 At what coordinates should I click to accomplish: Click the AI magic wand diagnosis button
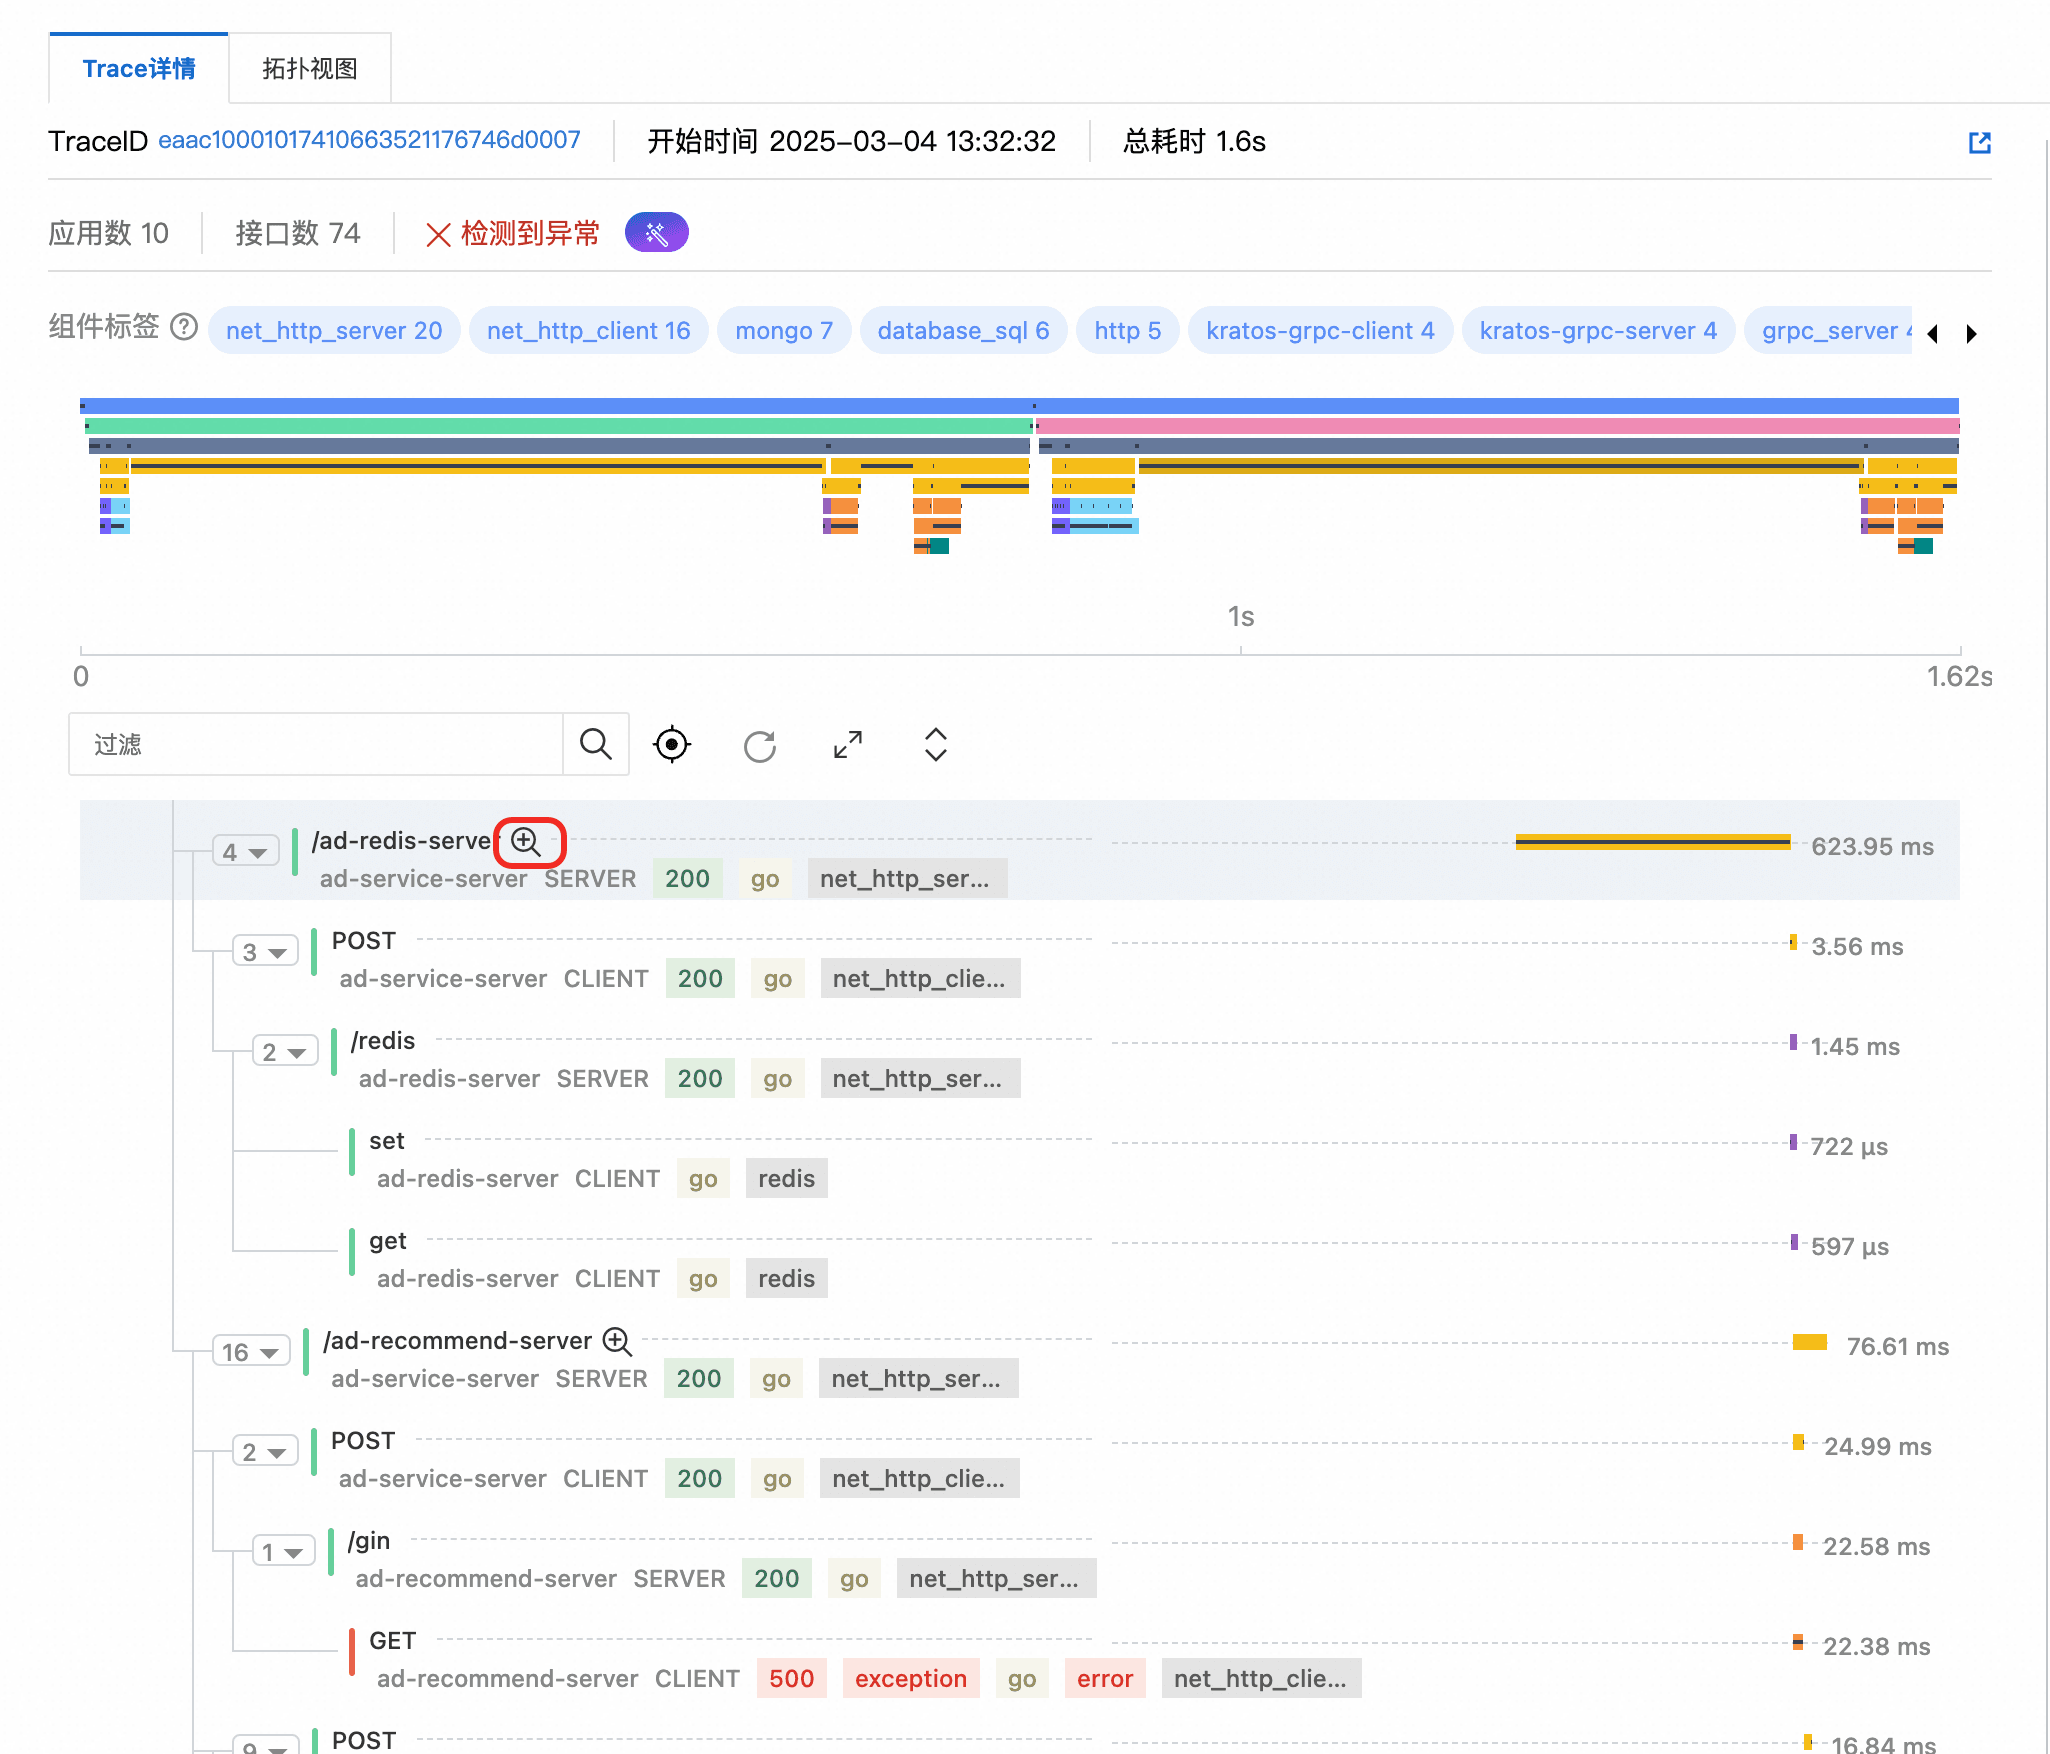click(656, 233)
